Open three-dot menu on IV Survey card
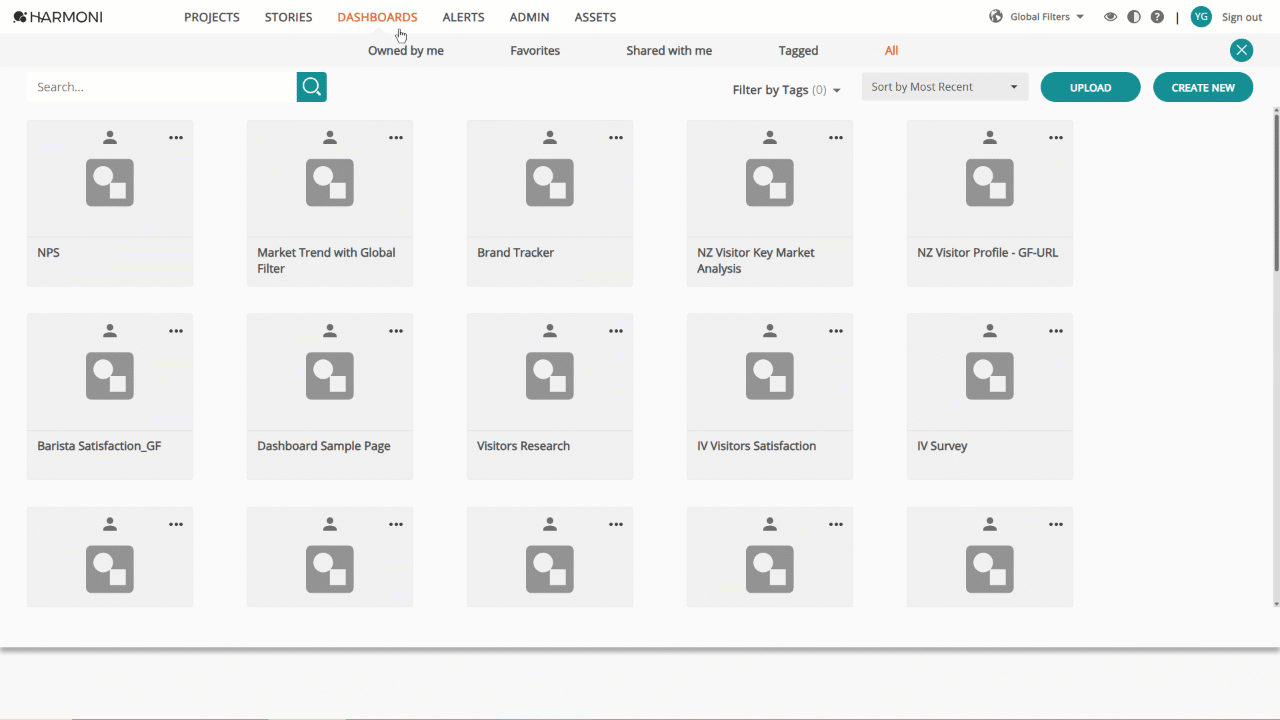Viewport: 1280px width, 720px height. click(x=1056, y=331)
